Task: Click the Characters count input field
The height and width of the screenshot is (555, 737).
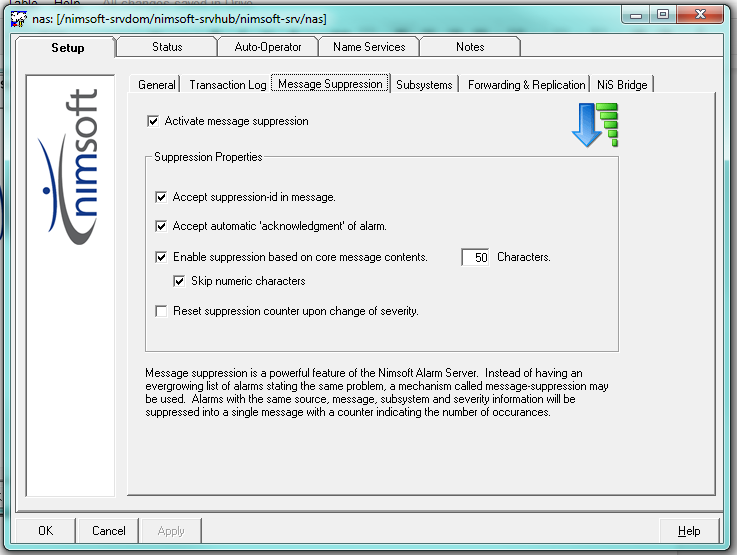Action: (x=475, y=258)
